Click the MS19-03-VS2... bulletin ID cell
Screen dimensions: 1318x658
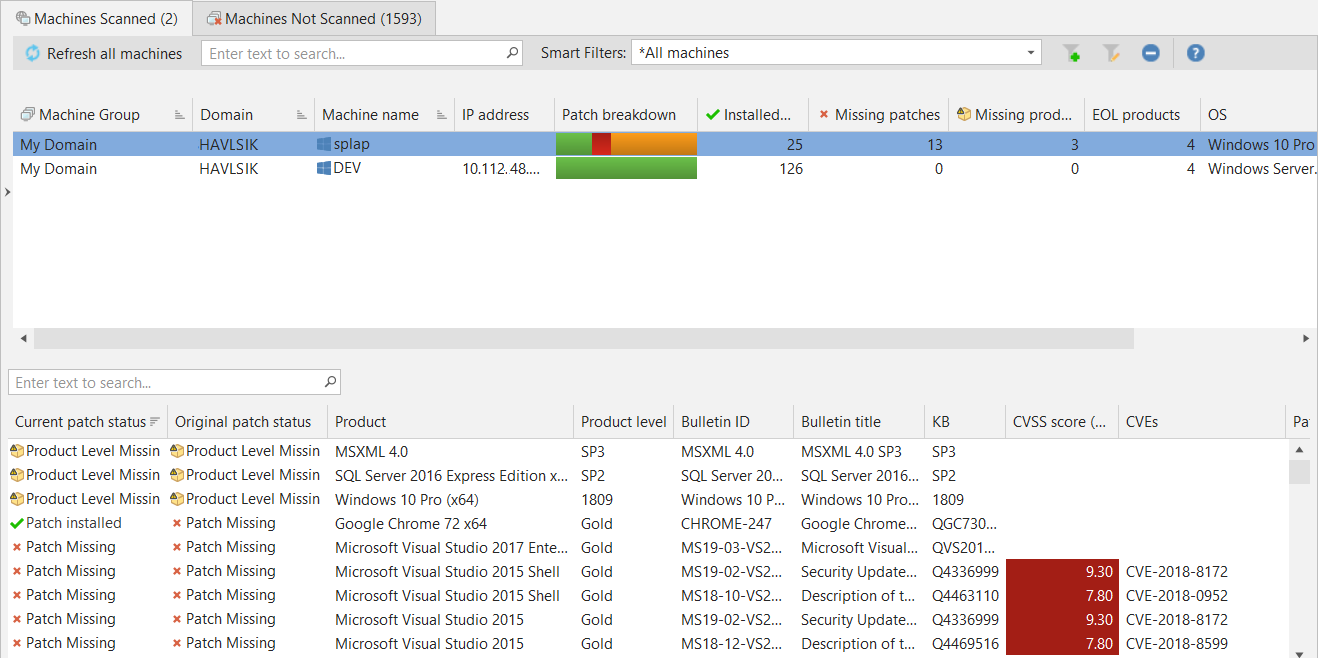[x=732, y=547]
